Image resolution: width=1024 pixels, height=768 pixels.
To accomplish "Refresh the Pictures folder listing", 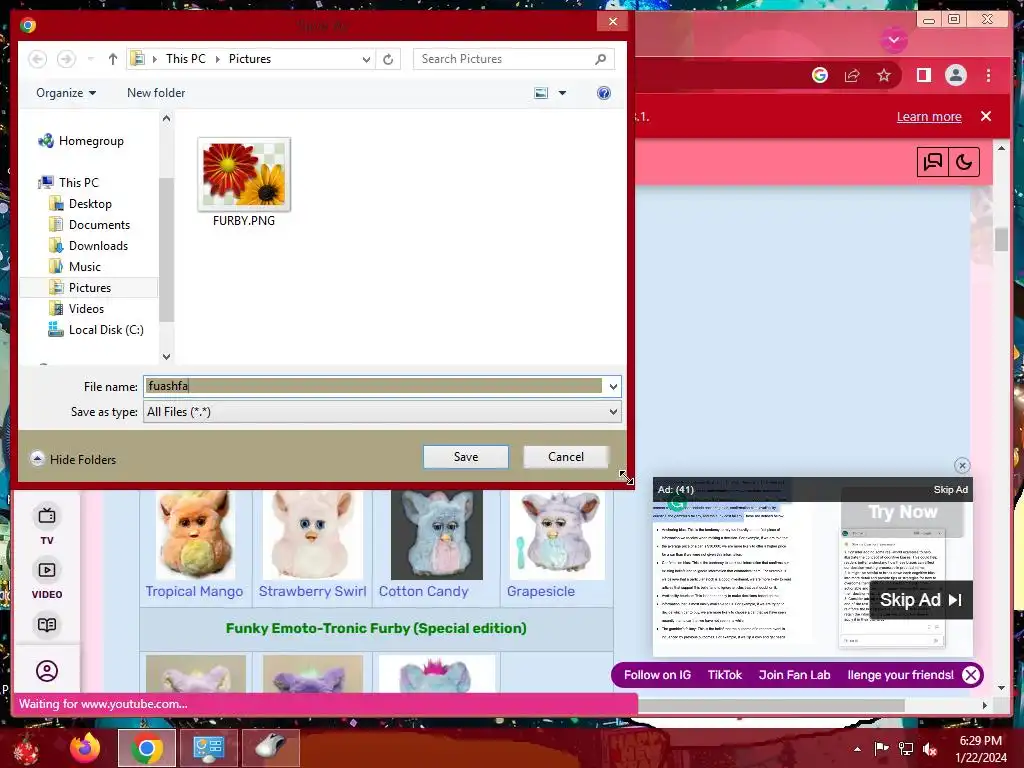I will pos(388,59).
